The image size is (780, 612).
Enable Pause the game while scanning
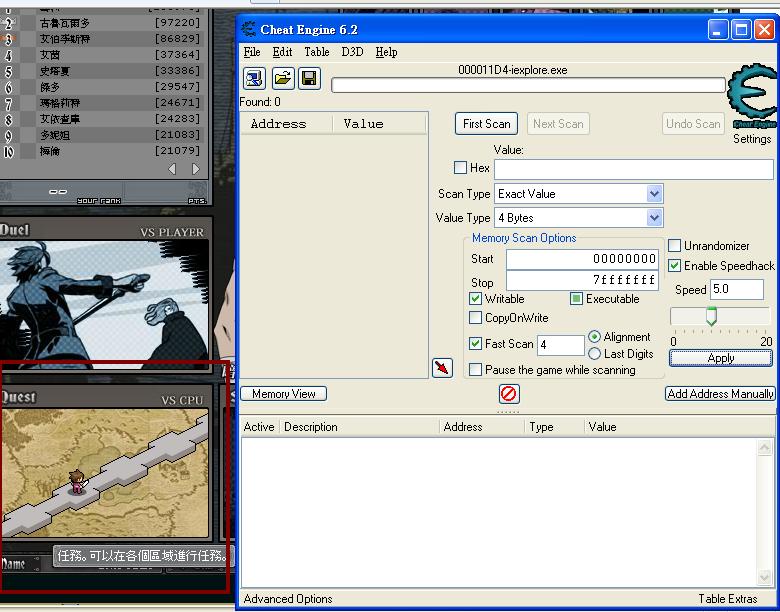[x=475, y=370]
